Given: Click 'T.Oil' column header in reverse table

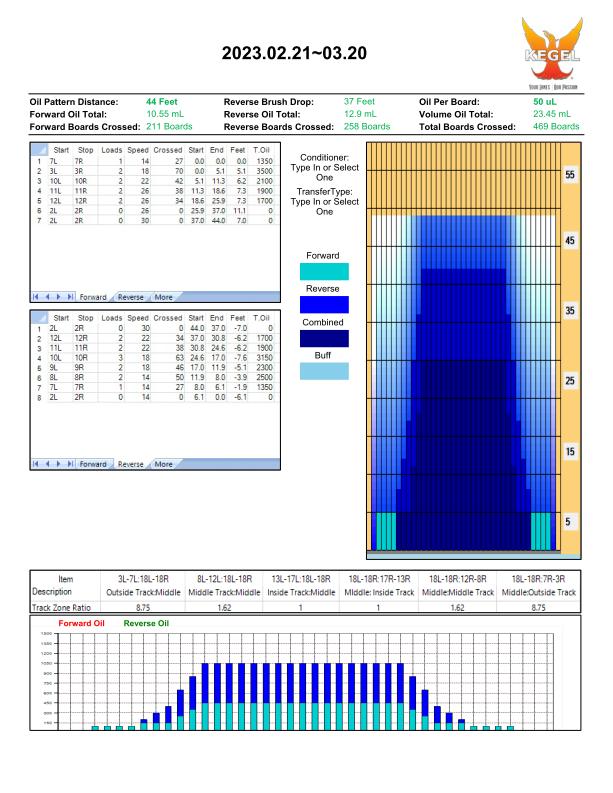Looking at the screenshot, I should pyautogui.click(x=261, y=318).
